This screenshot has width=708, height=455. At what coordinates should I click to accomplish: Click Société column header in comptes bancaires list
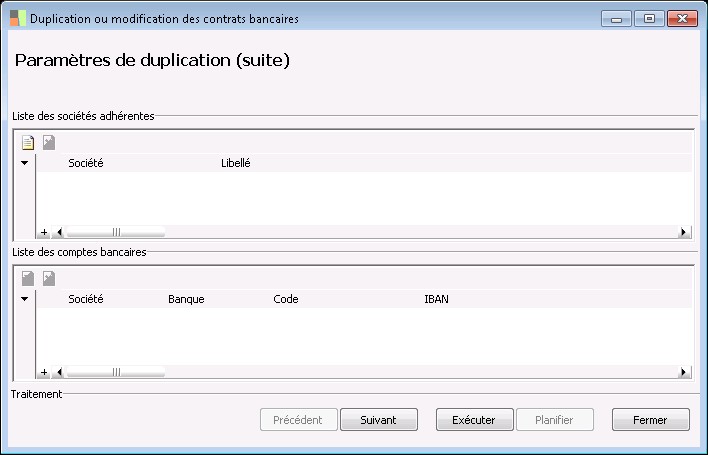86,299
